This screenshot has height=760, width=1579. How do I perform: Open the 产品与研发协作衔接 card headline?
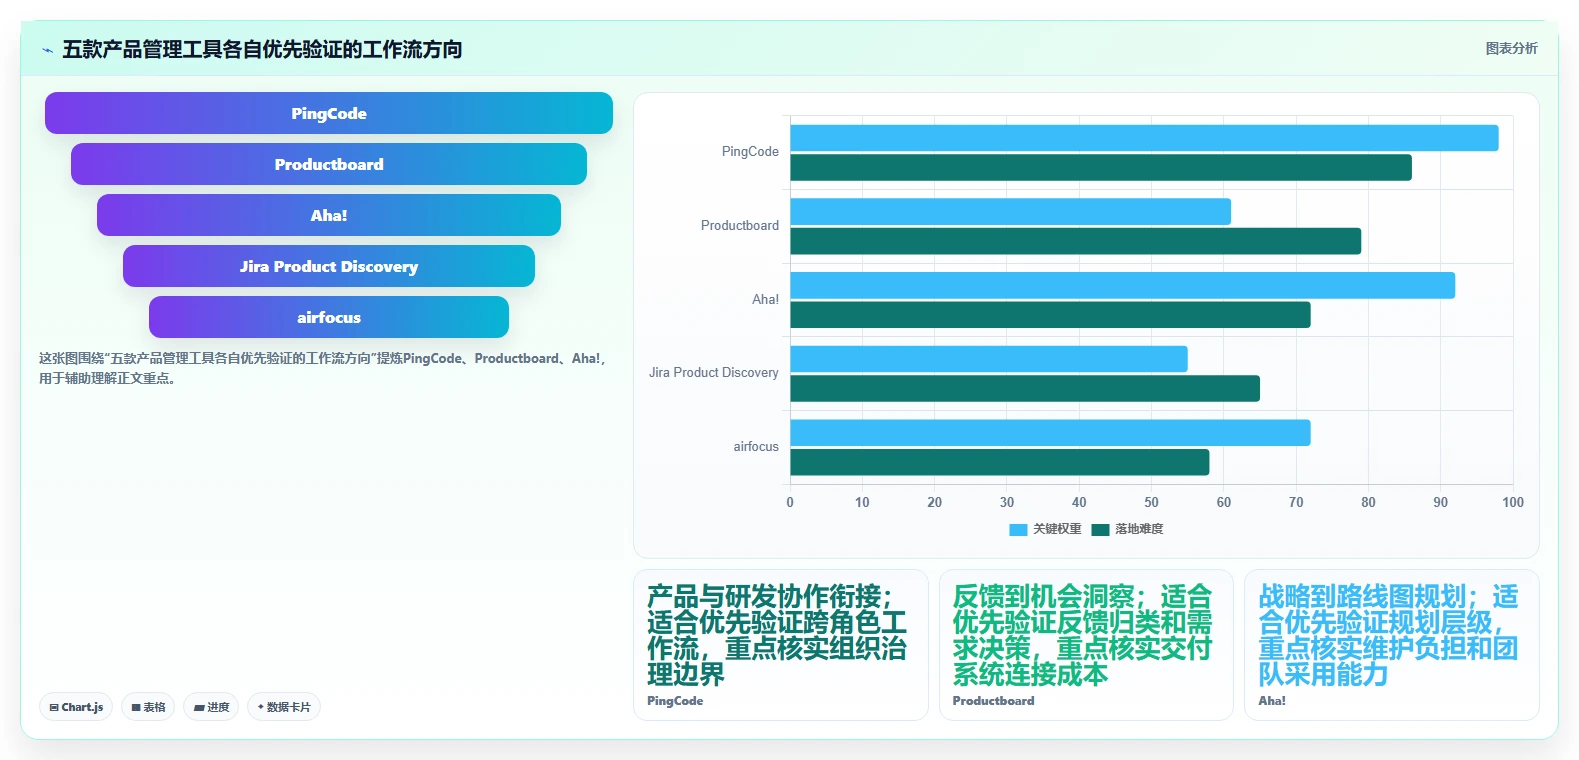777,635
